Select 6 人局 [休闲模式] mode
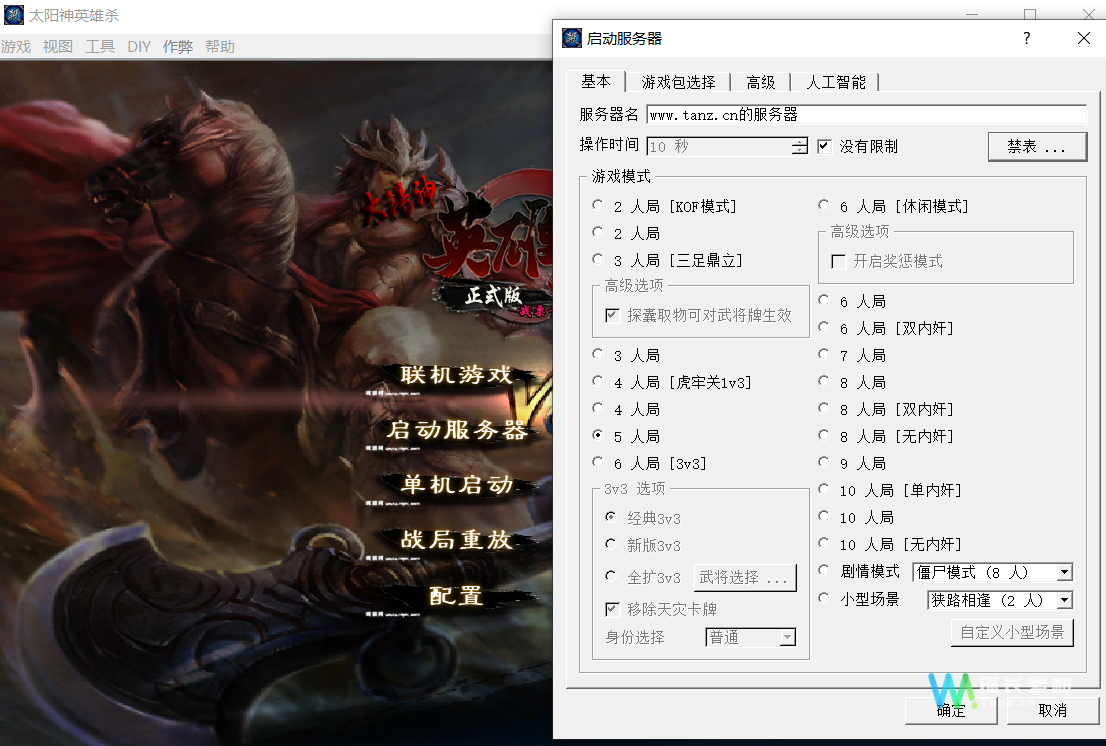The width and height of the screenshot is (1106, 746). [x=824, y=205]
